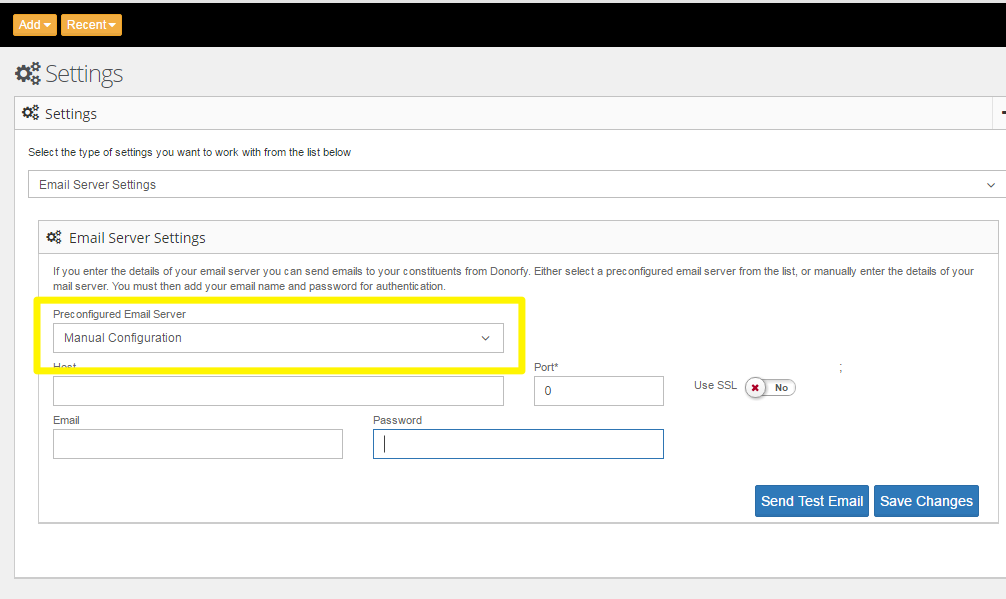Open the Preconfigured Email Server dropdown
1006x599 pixels.
pos(277,338)
